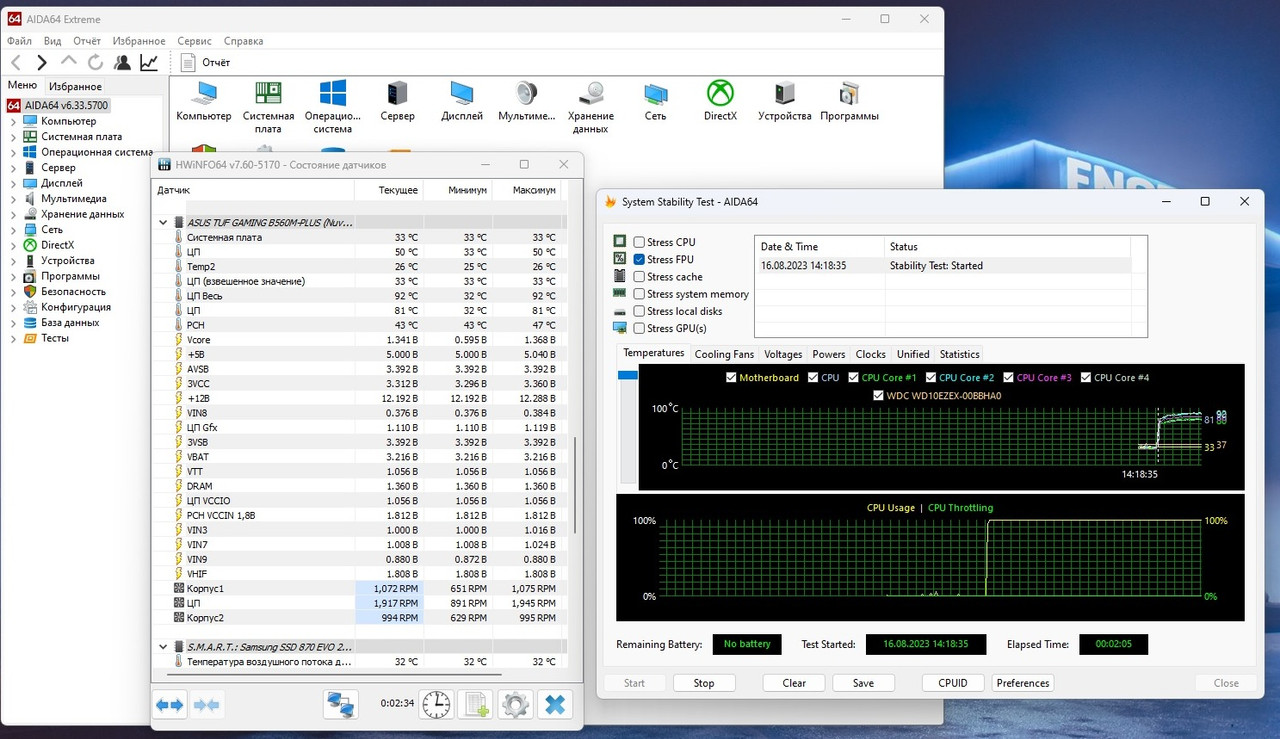The height and width of the screenshot is (739, 1280).
Task: Click HWiNFO blue X close sensors icon
Action: coord(554,704)
